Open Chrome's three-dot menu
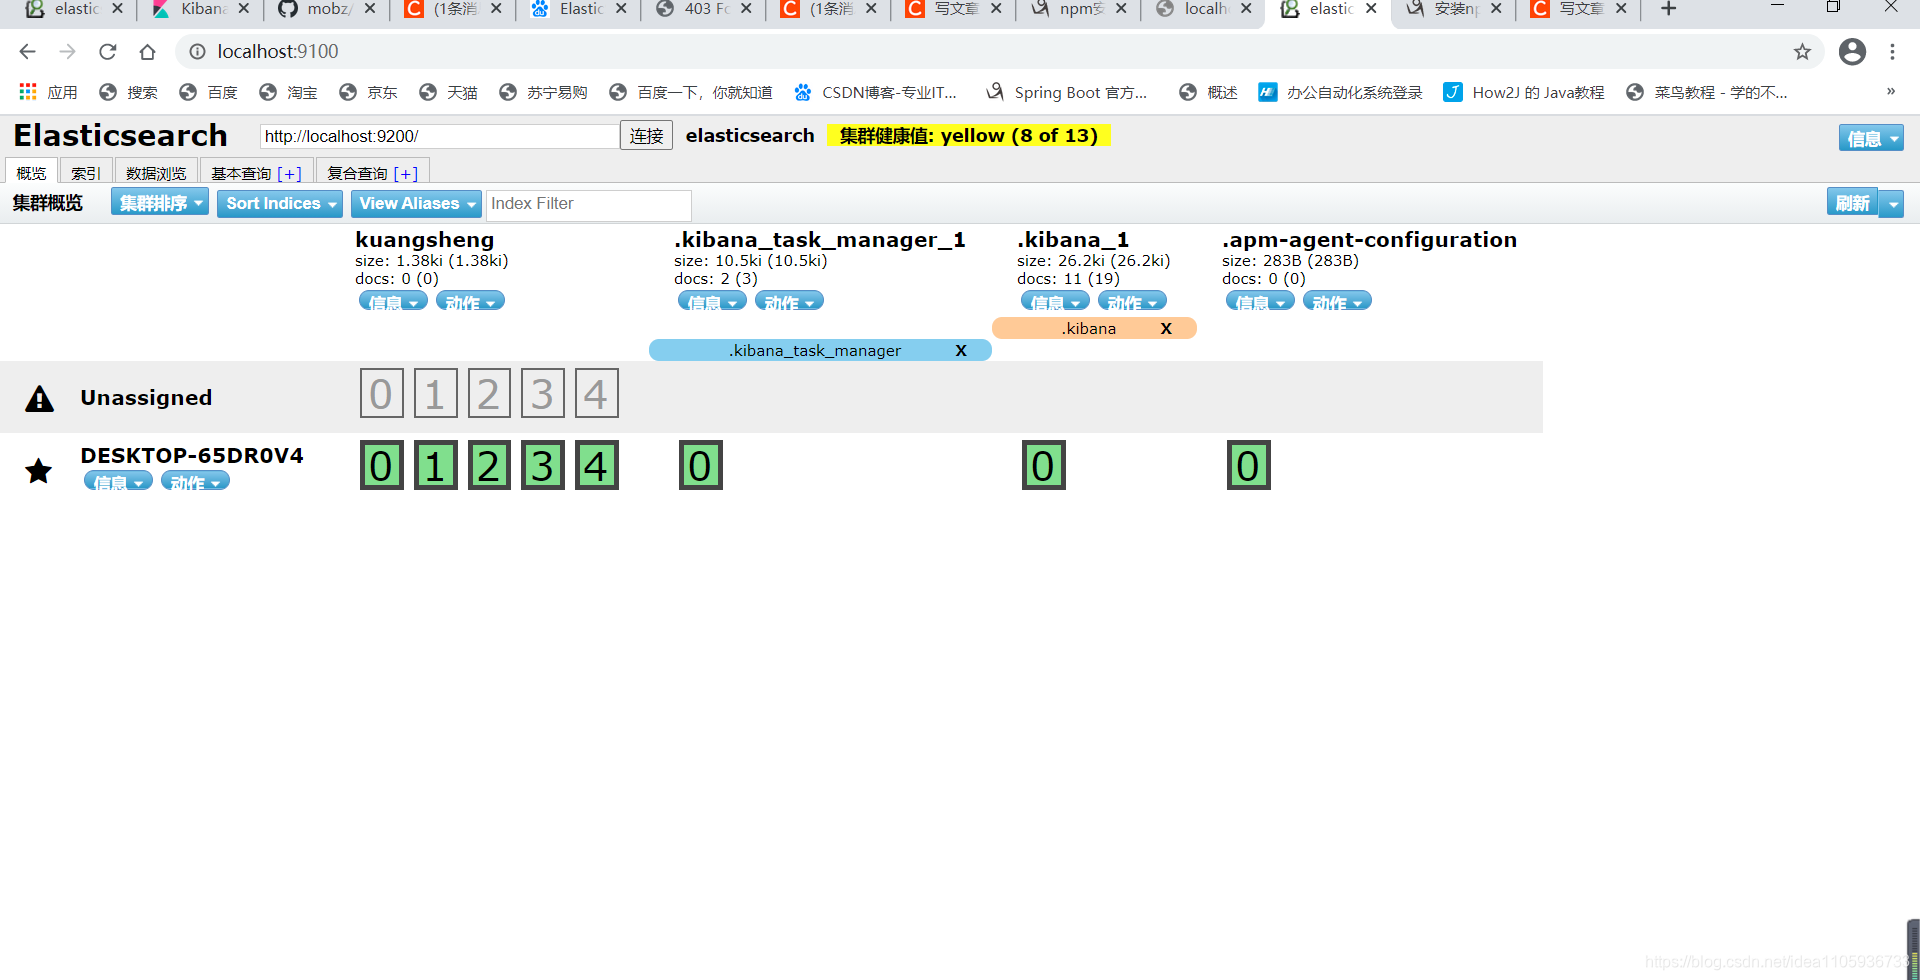 [x=1892, y=51]
